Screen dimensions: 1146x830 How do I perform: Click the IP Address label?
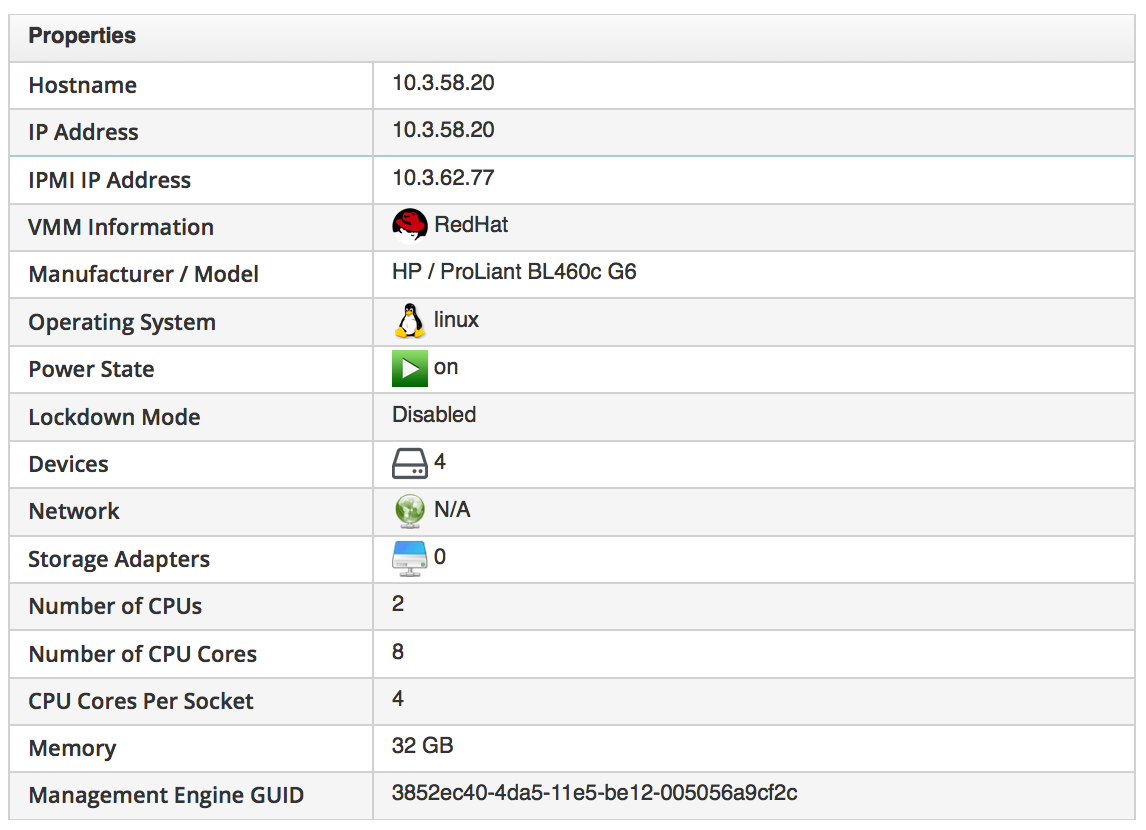(x=83, y=132)
